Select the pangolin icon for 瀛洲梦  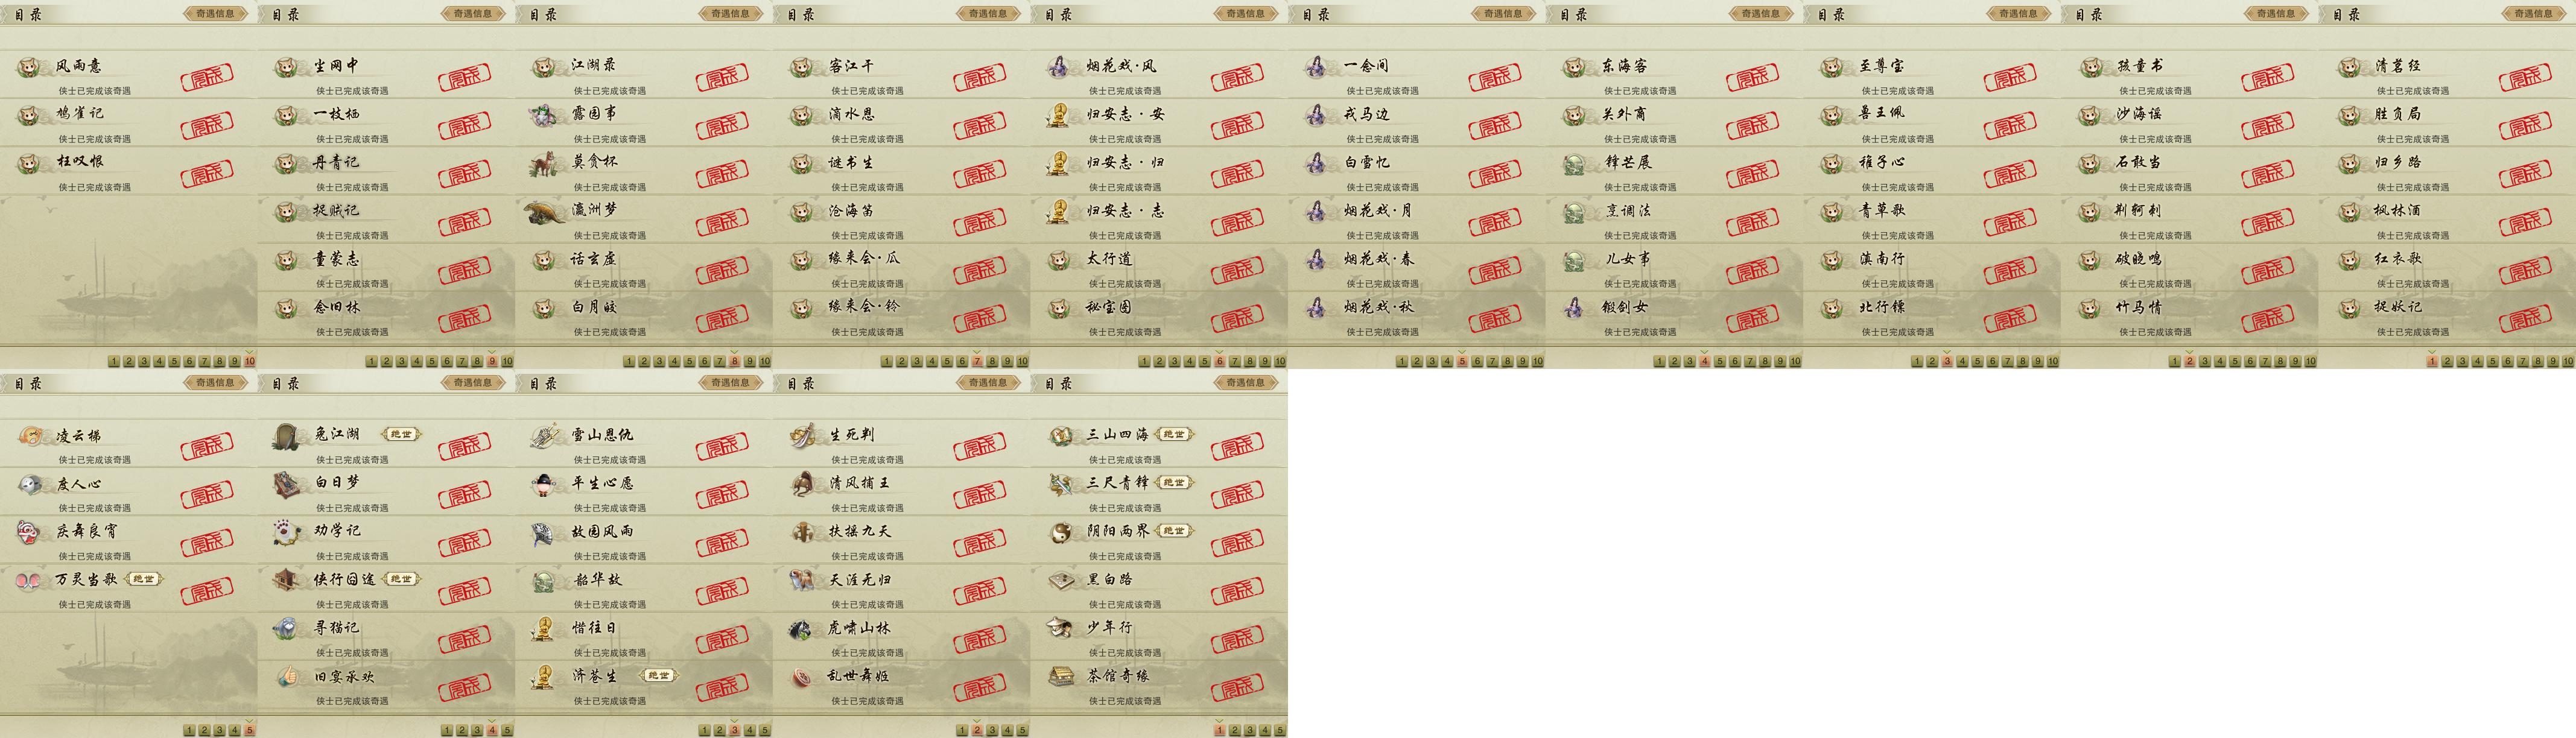click(544, 211)
